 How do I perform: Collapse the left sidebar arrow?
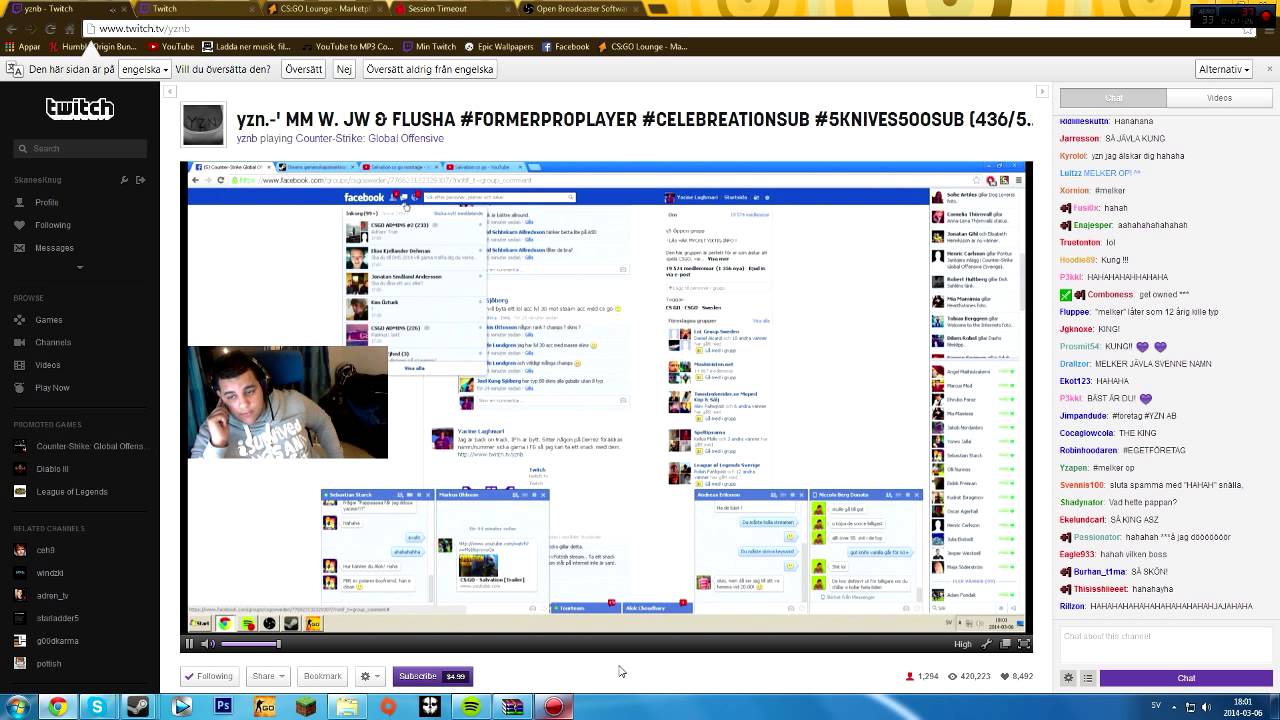coord(170,91)
